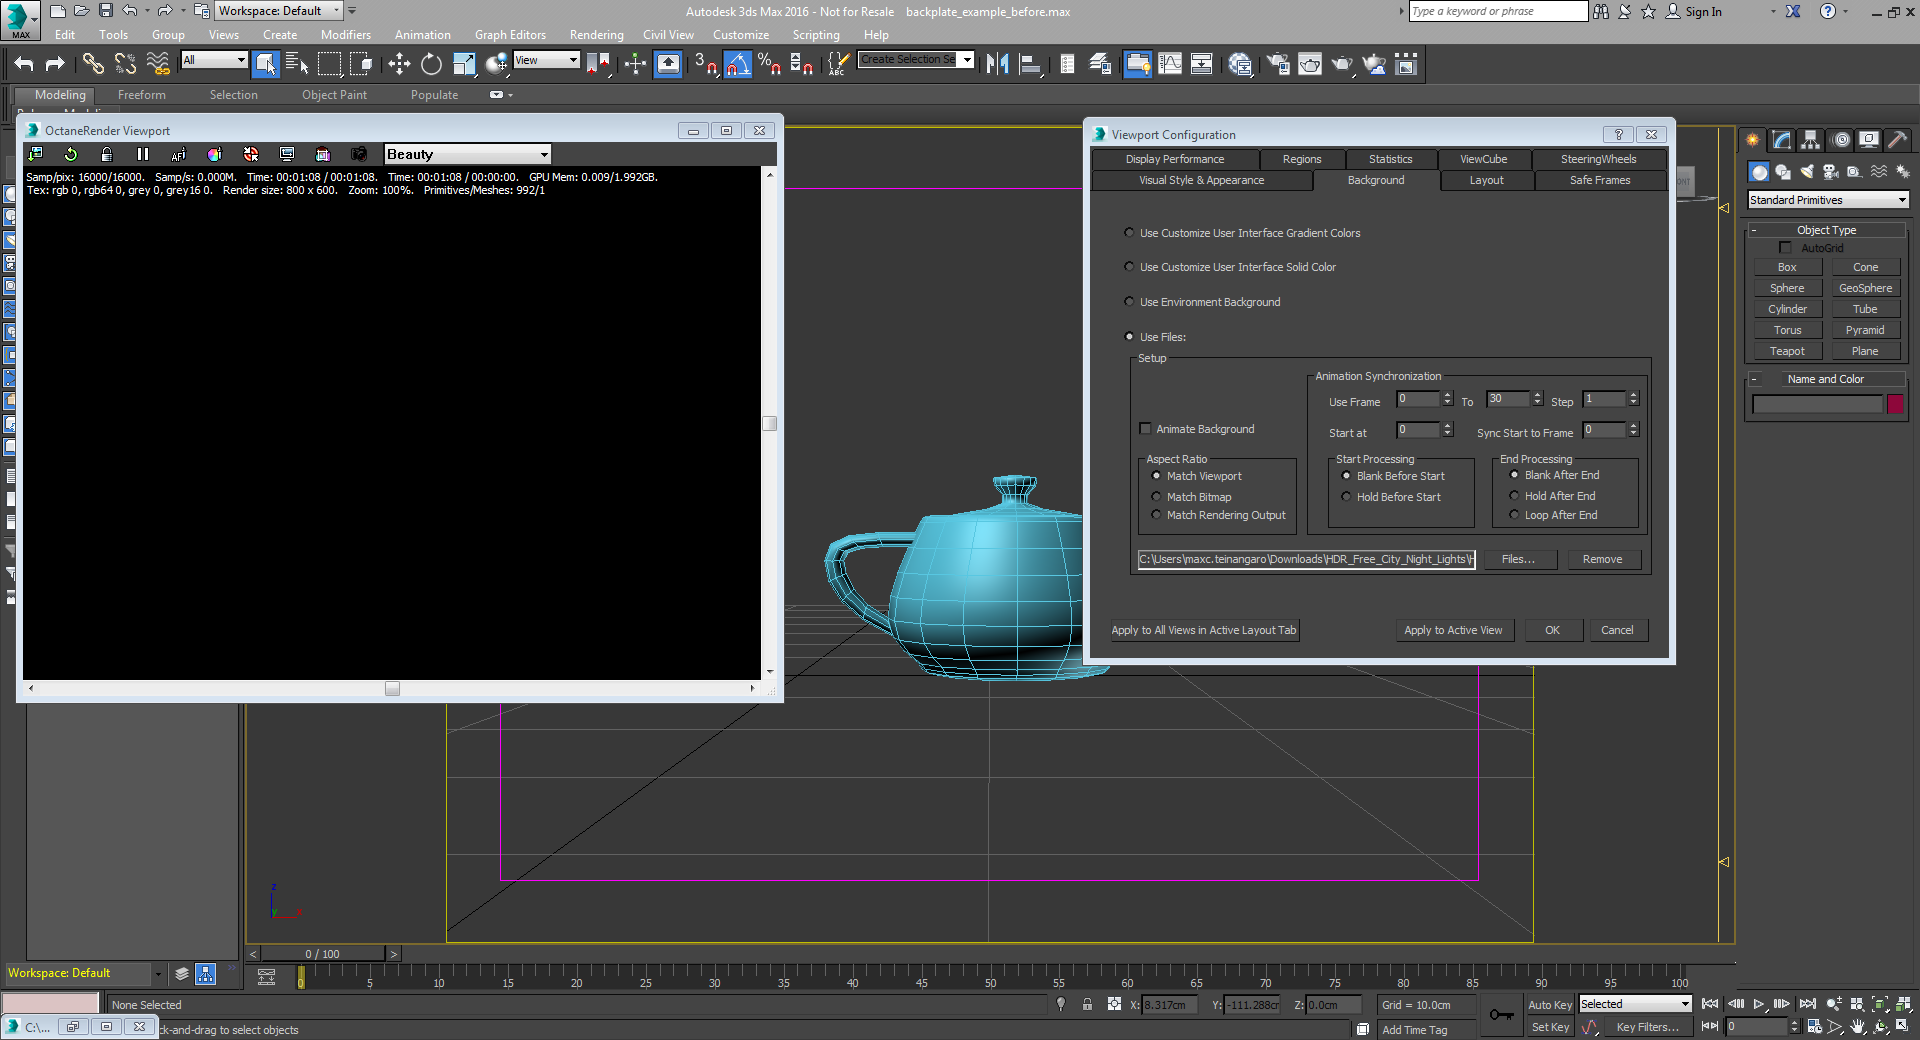Select Use Environment Background option
Image resolution: width=1920 pixels, height=1040 pixels.
(x=1130, y=302)
